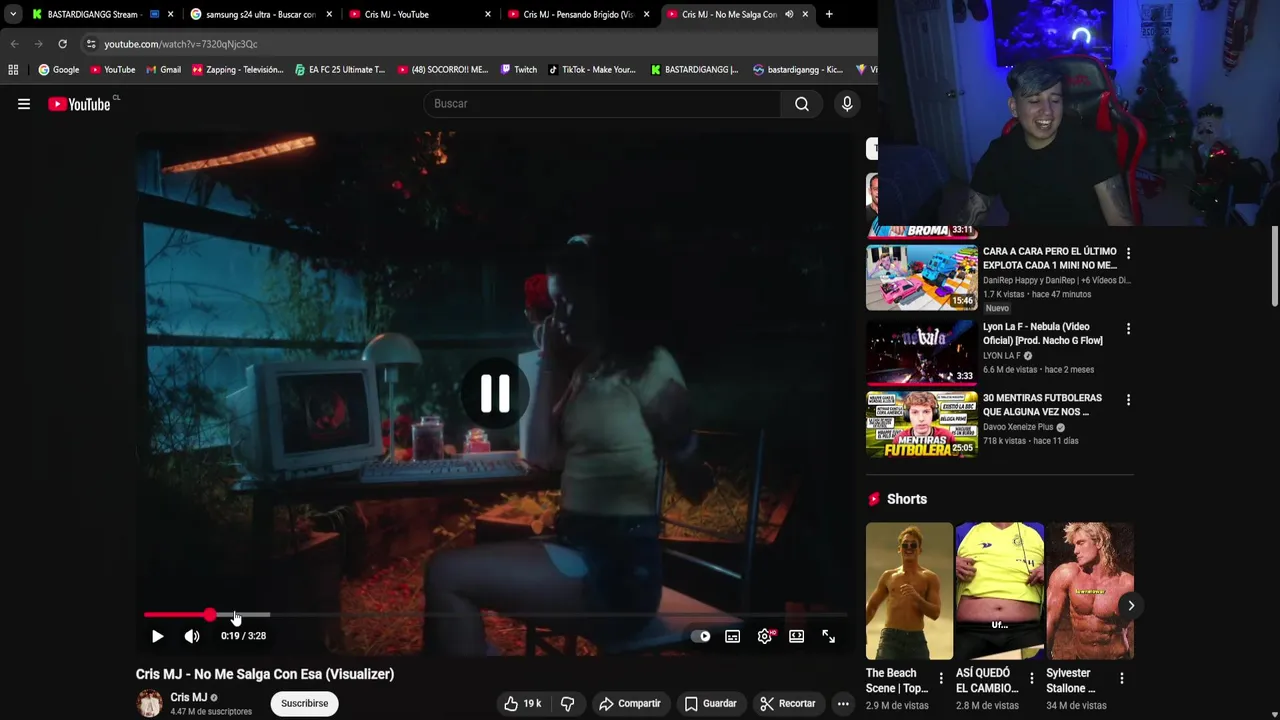Open 30 MENTIRAS FUTBOLERAS thumbnail
Viewport: 1280px width, 720px height.
pos(922,424)
